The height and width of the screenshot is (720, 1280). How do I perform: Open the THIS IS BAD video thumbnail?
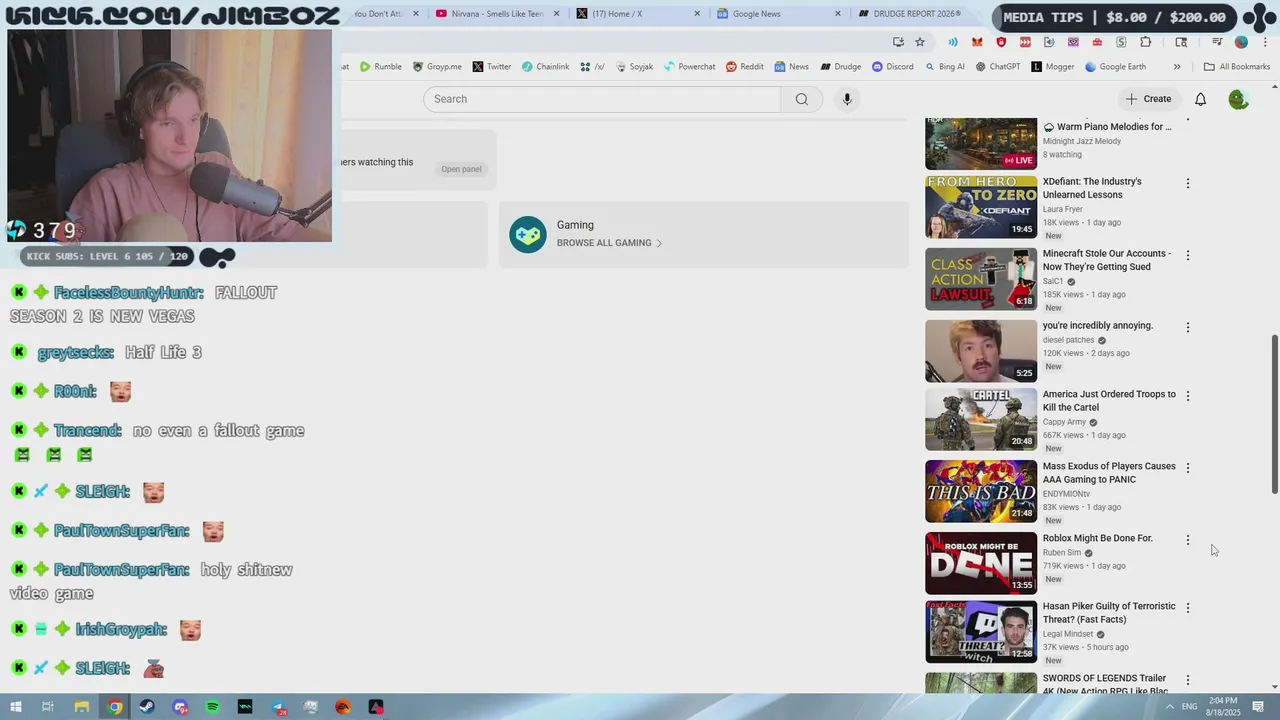(981, 491)
